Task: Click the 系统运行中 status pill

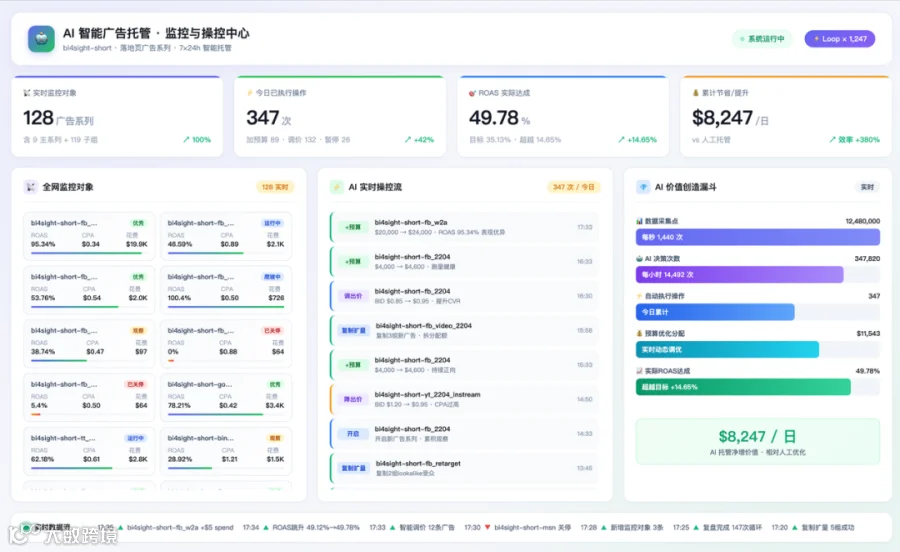Action: pos(762,39)
